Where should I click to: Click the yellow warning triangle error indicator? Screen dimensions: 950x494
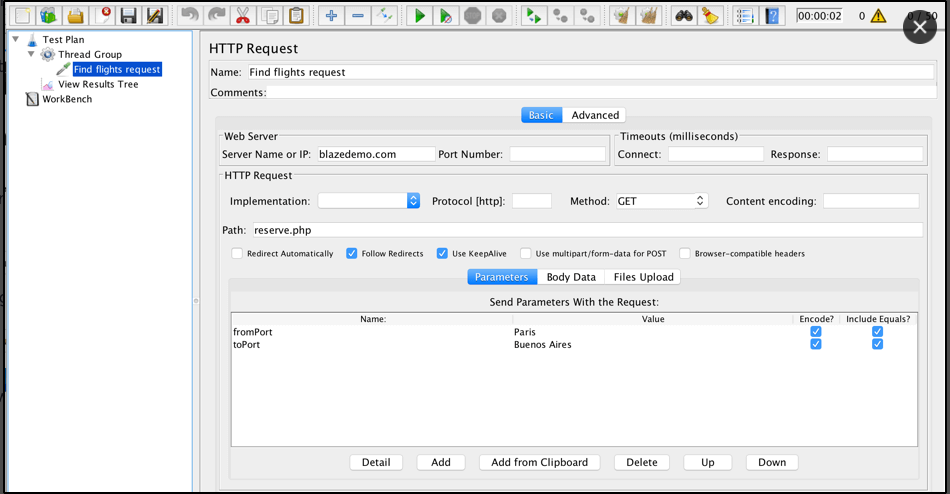pyautogui.click(x=878, y=16)
